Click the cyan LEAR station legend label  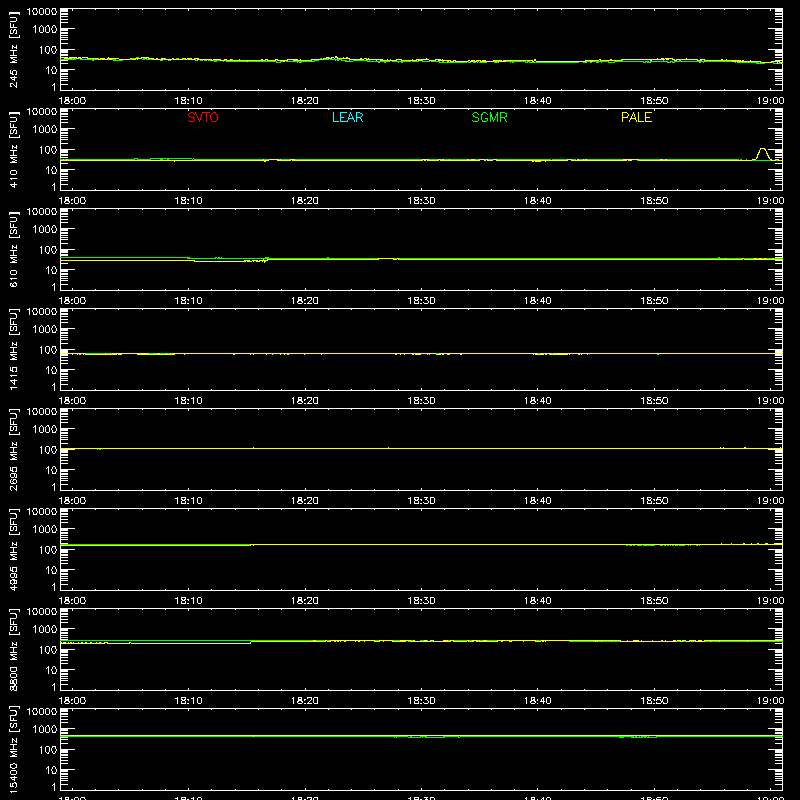click(347, 117)
